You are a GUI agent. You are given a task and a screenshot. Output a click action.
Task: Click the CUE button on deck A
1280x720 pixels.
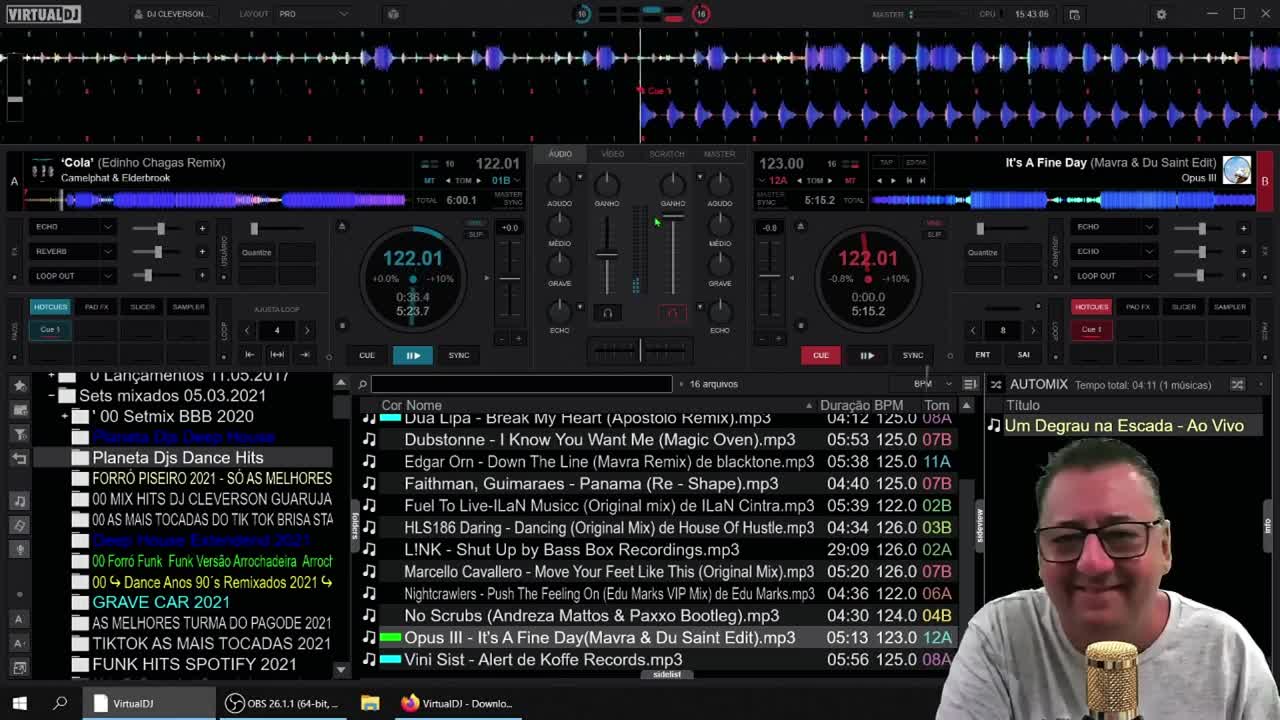(x=367, y=355)
